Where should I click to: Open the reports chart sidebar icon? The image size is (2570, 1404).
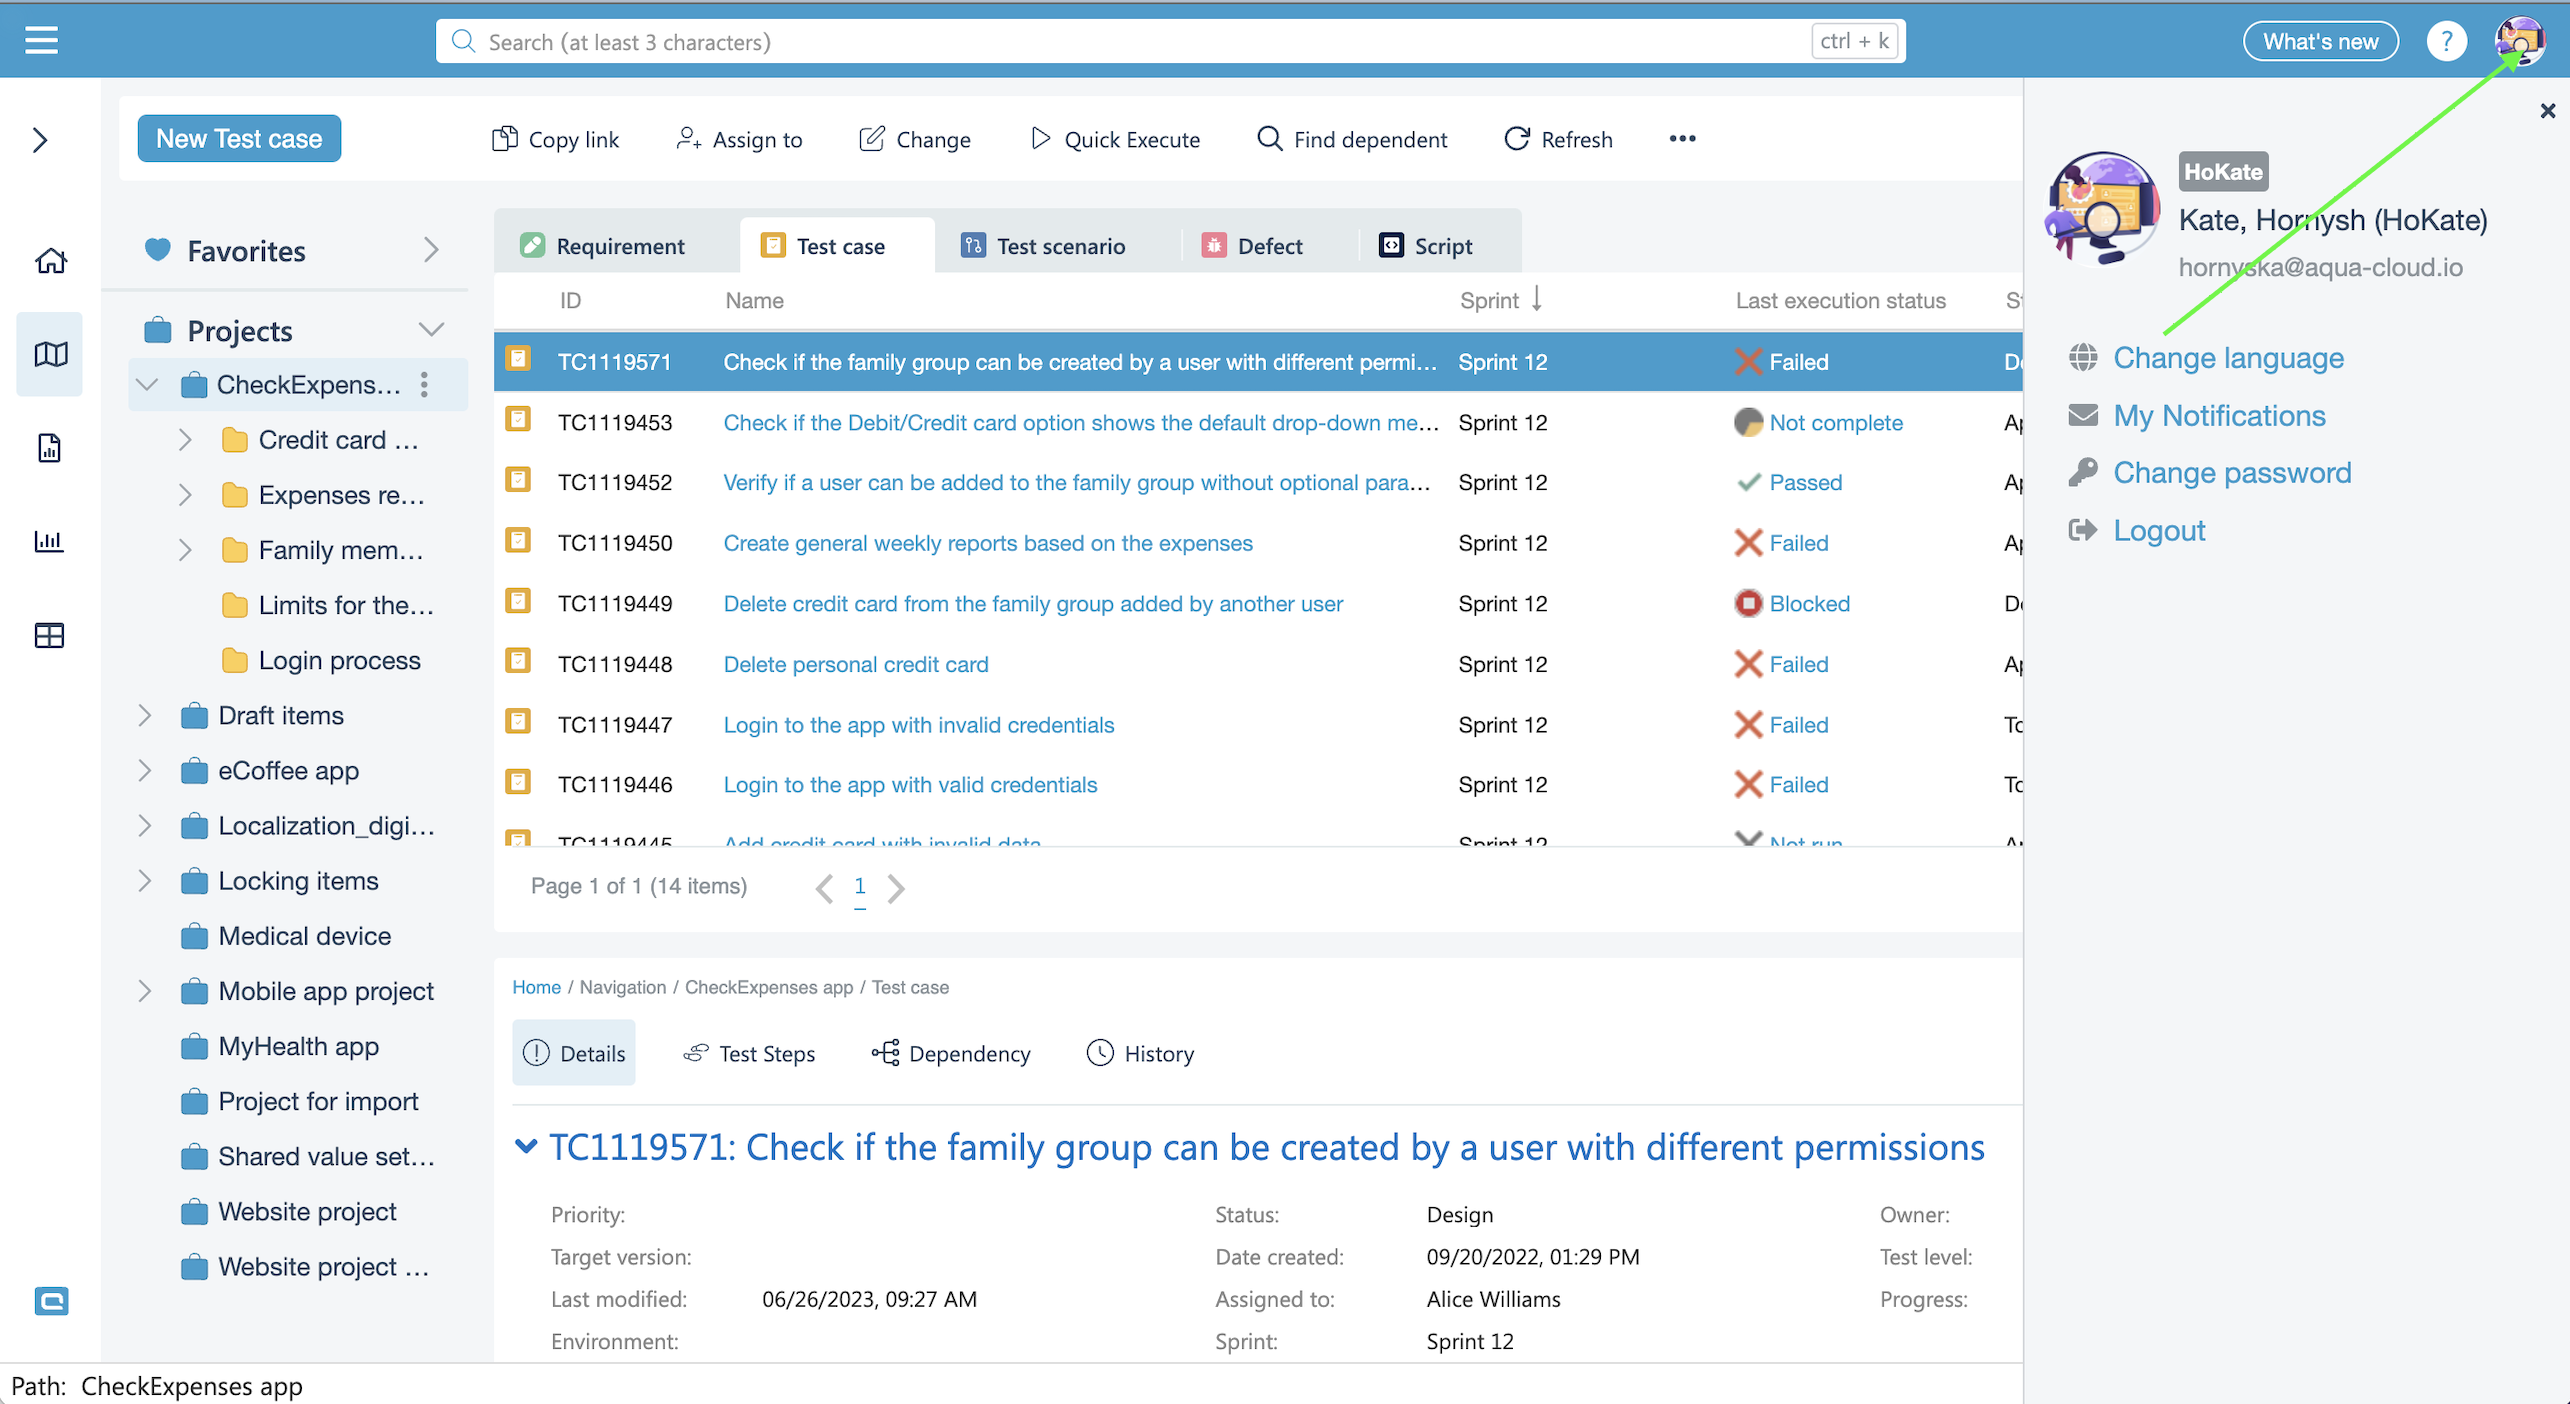coord(49,541)
